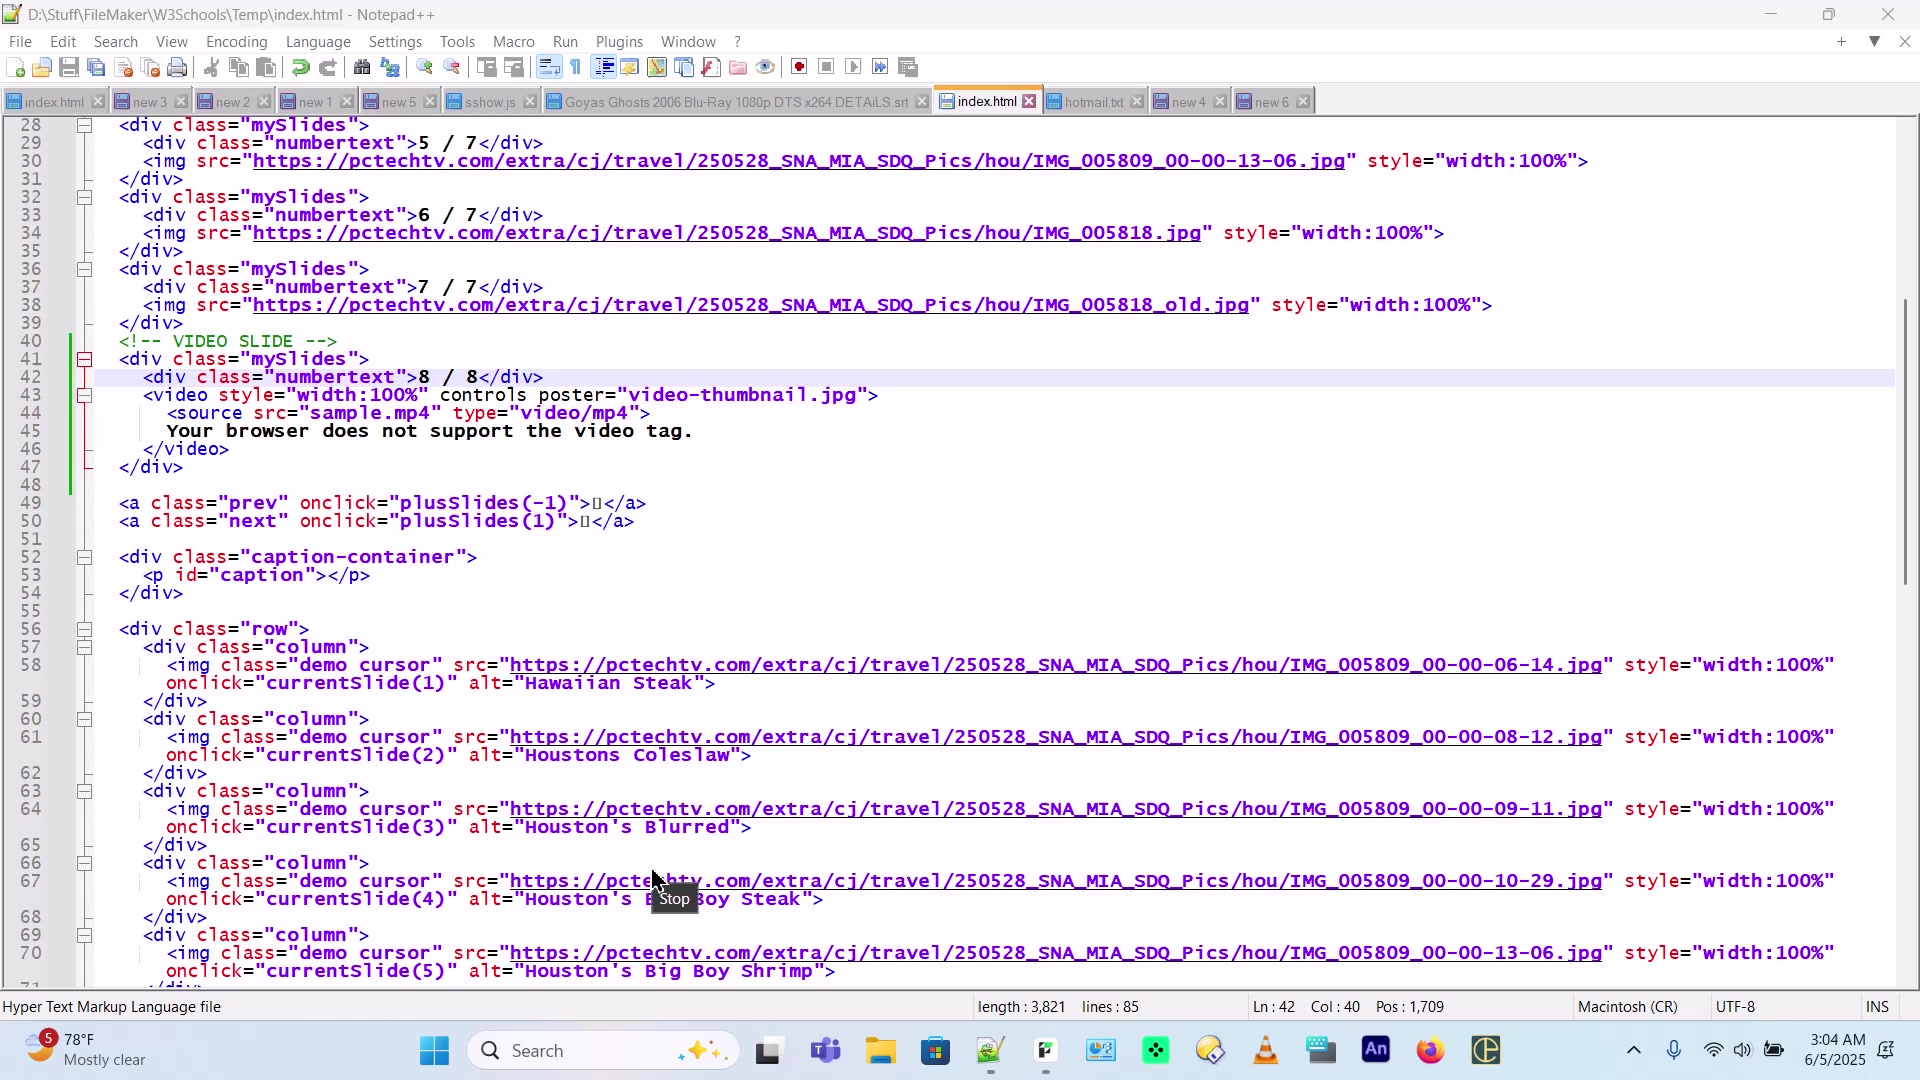Open the 00-00-08-12.jpg link on line 61
The height and width of the screenshot is (1080, 1920).
[x=1056, y=737]
